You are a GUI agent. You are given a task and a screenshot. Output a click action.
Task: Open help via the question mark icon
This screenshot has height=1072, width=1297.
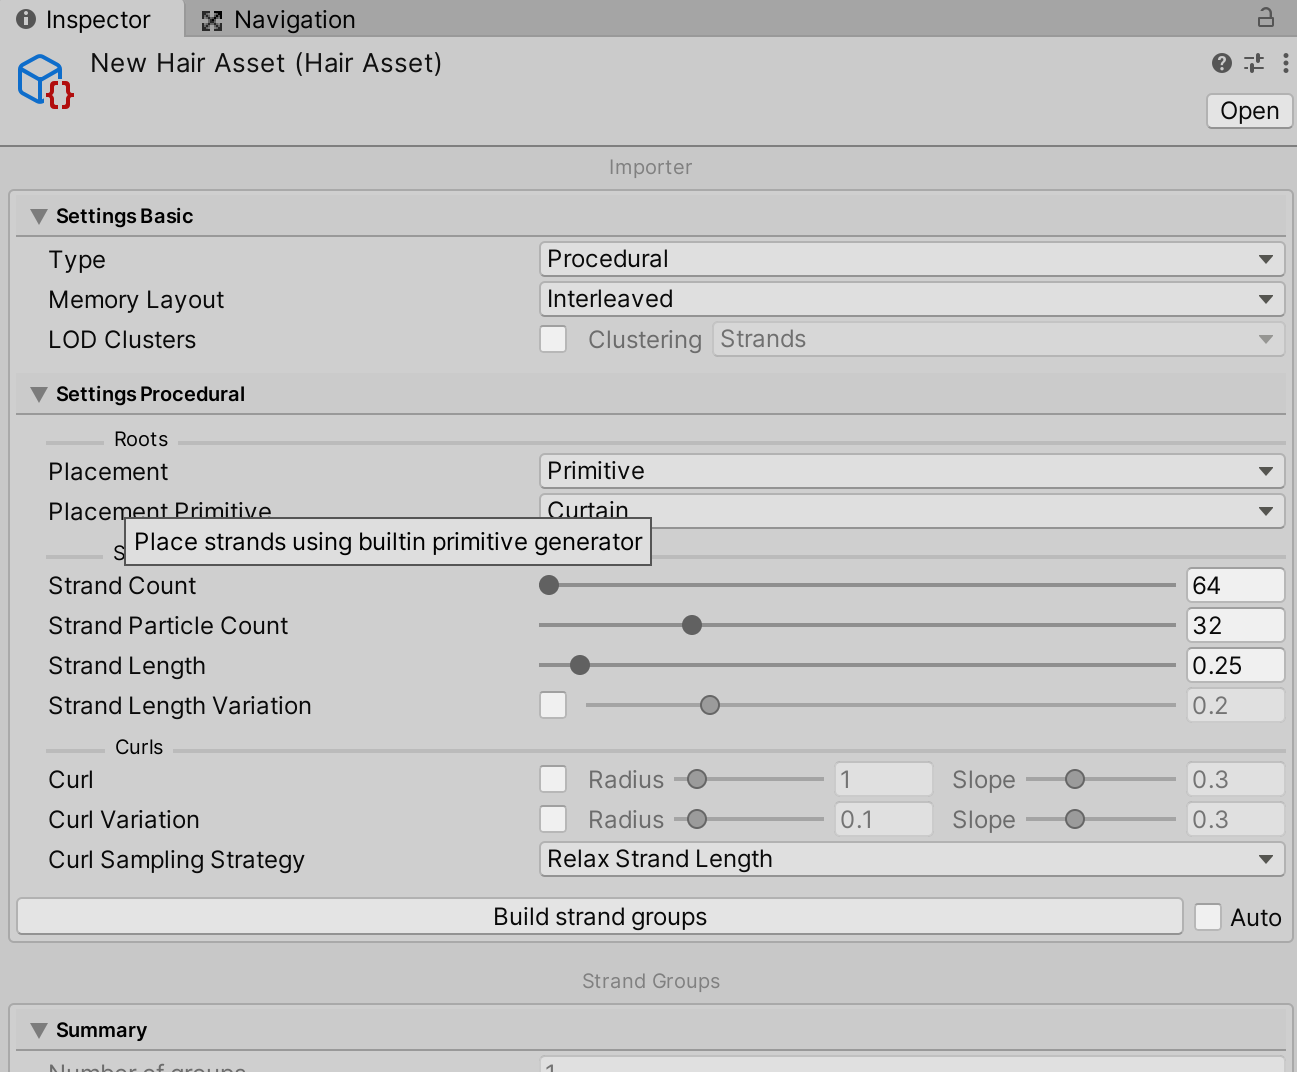1221,63
